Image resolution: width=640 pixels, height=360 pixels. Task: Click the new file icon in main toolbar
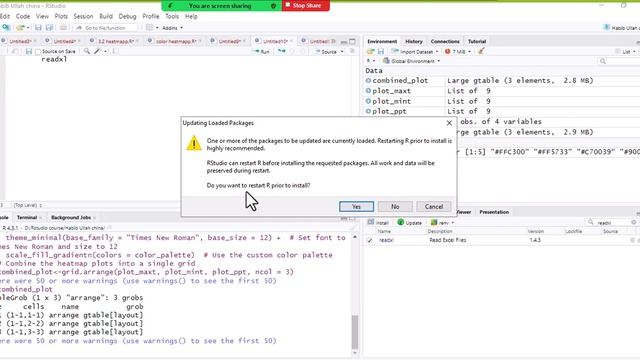point(6,28)
